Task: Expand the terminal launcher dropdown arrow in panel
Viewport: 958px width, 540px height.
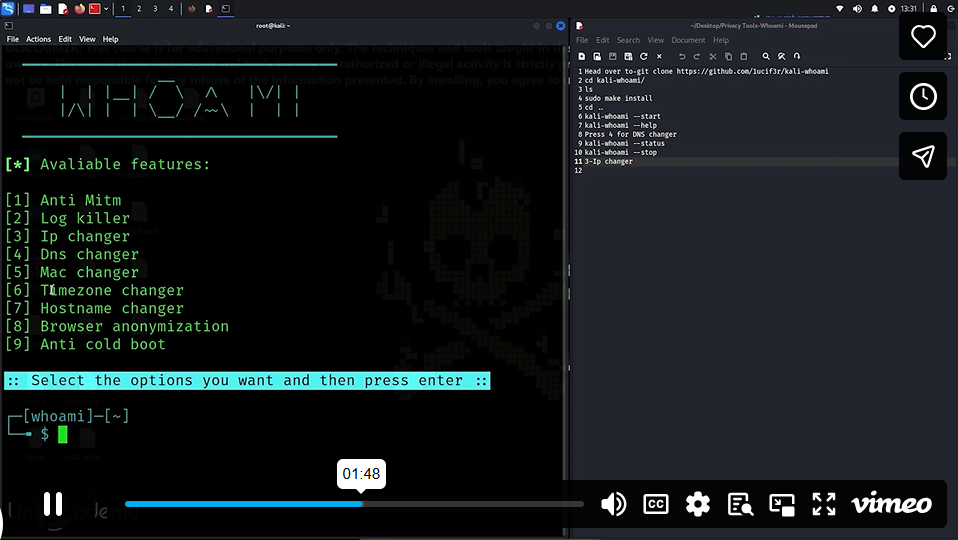Action: (106, 8)
